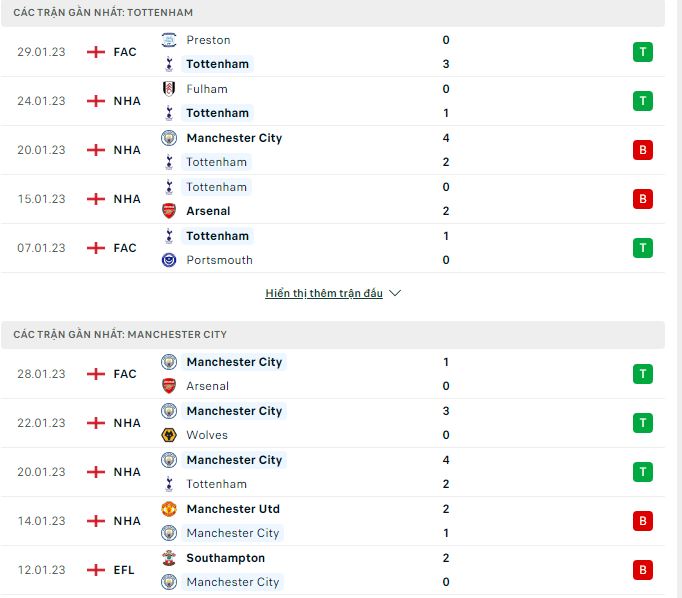Click the Preston club crest icon
The image size is (682, 598).
tap(169, 40)
